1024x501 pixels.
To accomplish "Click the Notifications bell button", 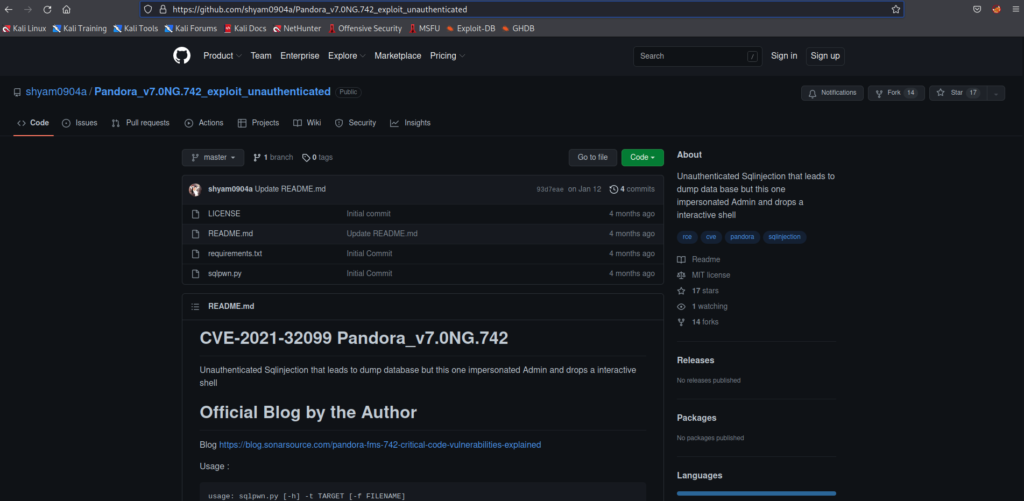I will pyautogui.click(x=832, y=93).
